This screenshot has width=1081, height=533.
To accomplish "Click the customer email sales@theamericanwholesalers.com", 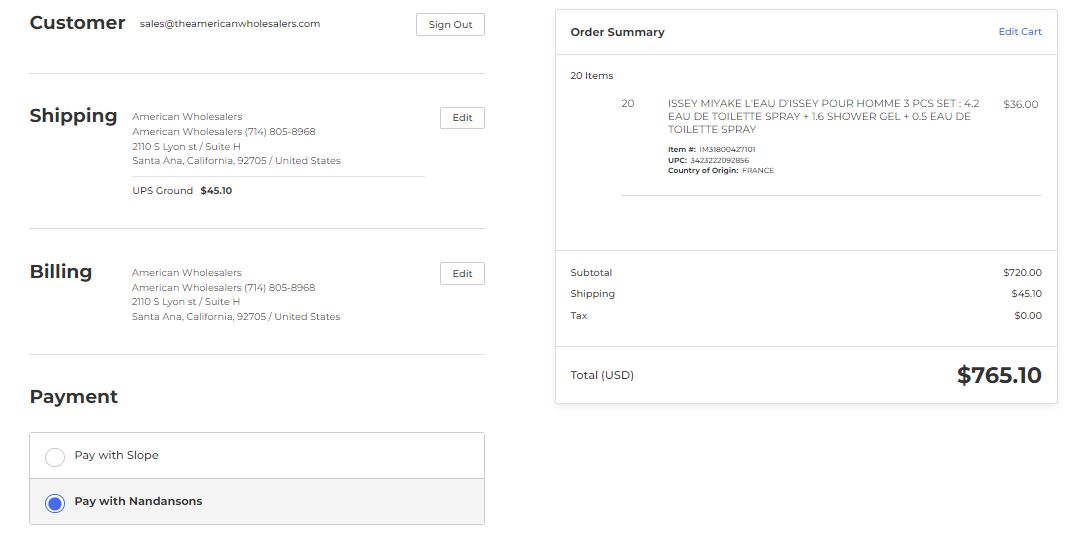I will 230,23.
